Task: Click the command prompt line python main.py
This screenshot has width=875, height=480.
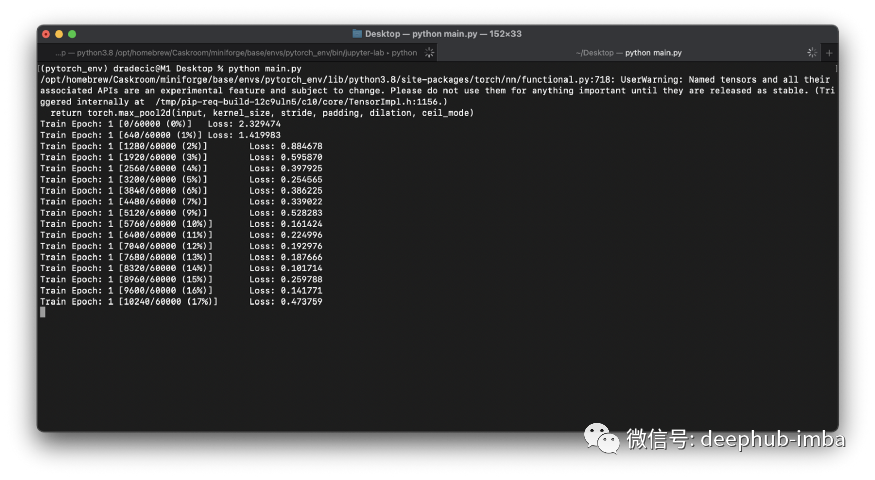Action: pos(171,69)
